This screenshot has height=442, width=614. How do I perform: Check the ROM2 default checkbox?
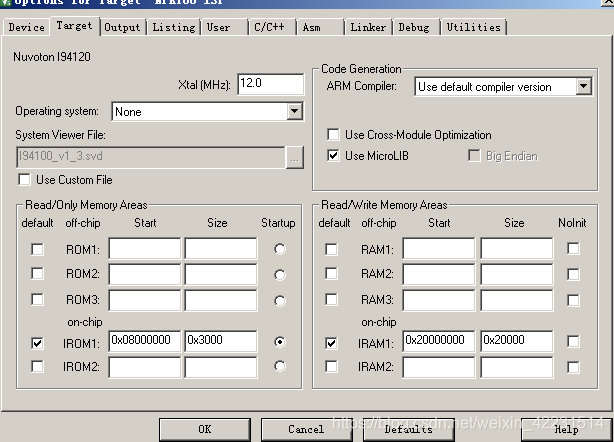[x=37, y=273]
